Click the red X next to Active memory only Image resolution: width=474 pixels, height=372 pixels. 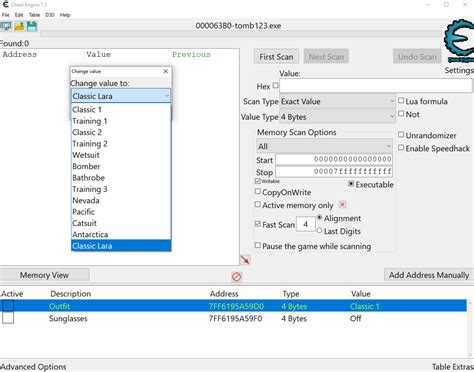click(x=342, y=204)
